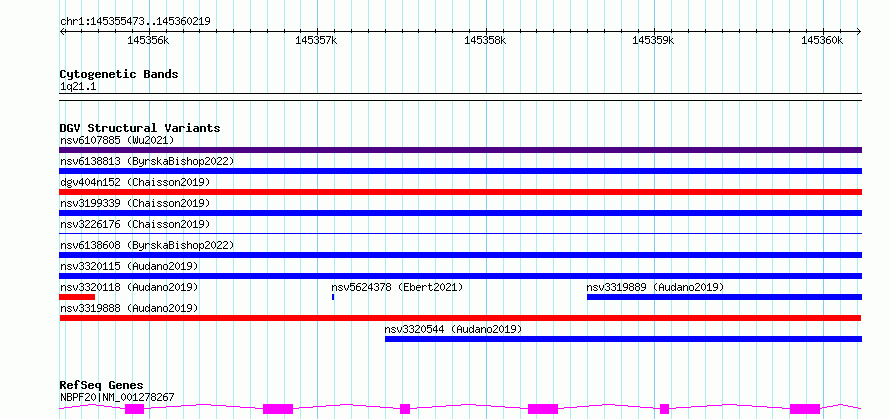Click the 1q21.1 band label
The image size is (890, 419).
[77, 87]
